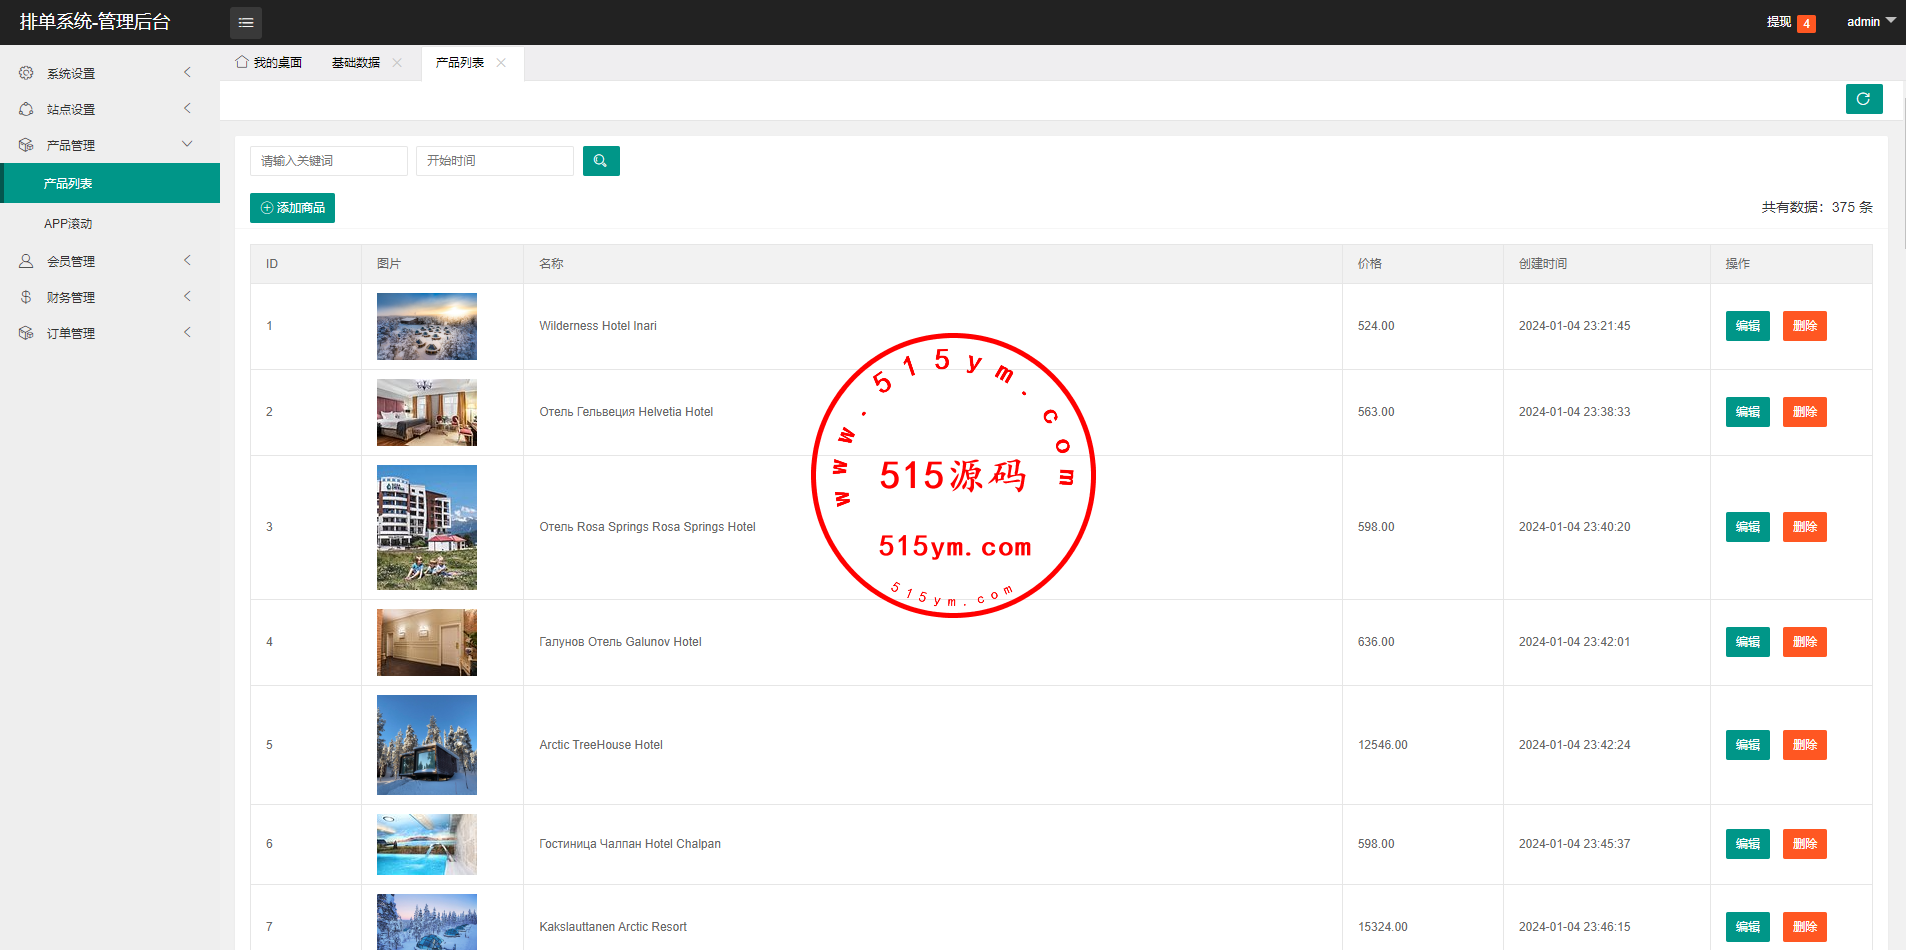The width and height of the screenshot is (1906, 950).
Task: Click the green refresh icon button
Action: pyautogui.click(x=1863, y=99)
